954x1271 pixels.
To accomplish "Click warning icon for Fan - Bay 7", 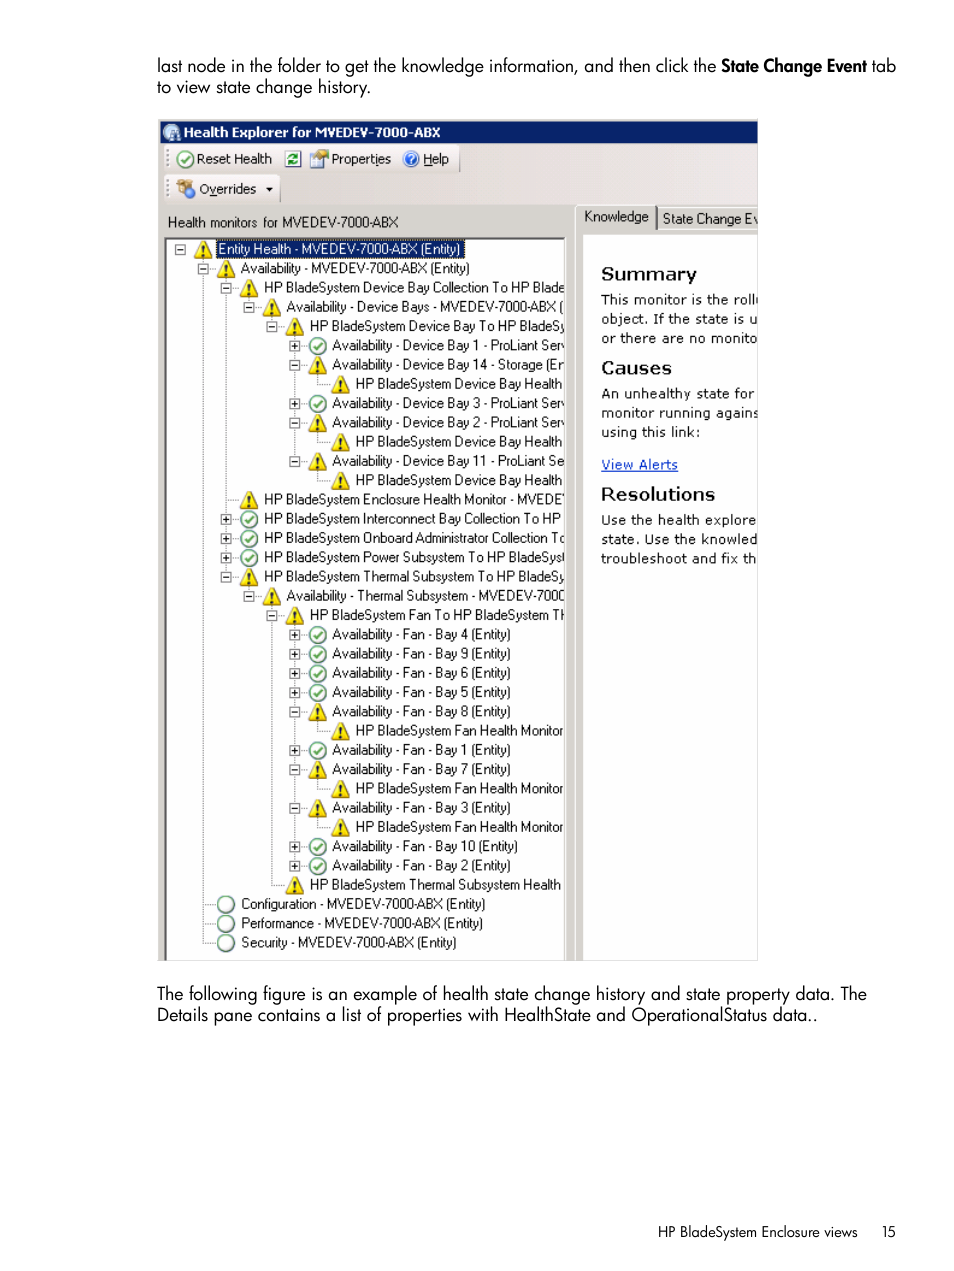I will 318,770.
